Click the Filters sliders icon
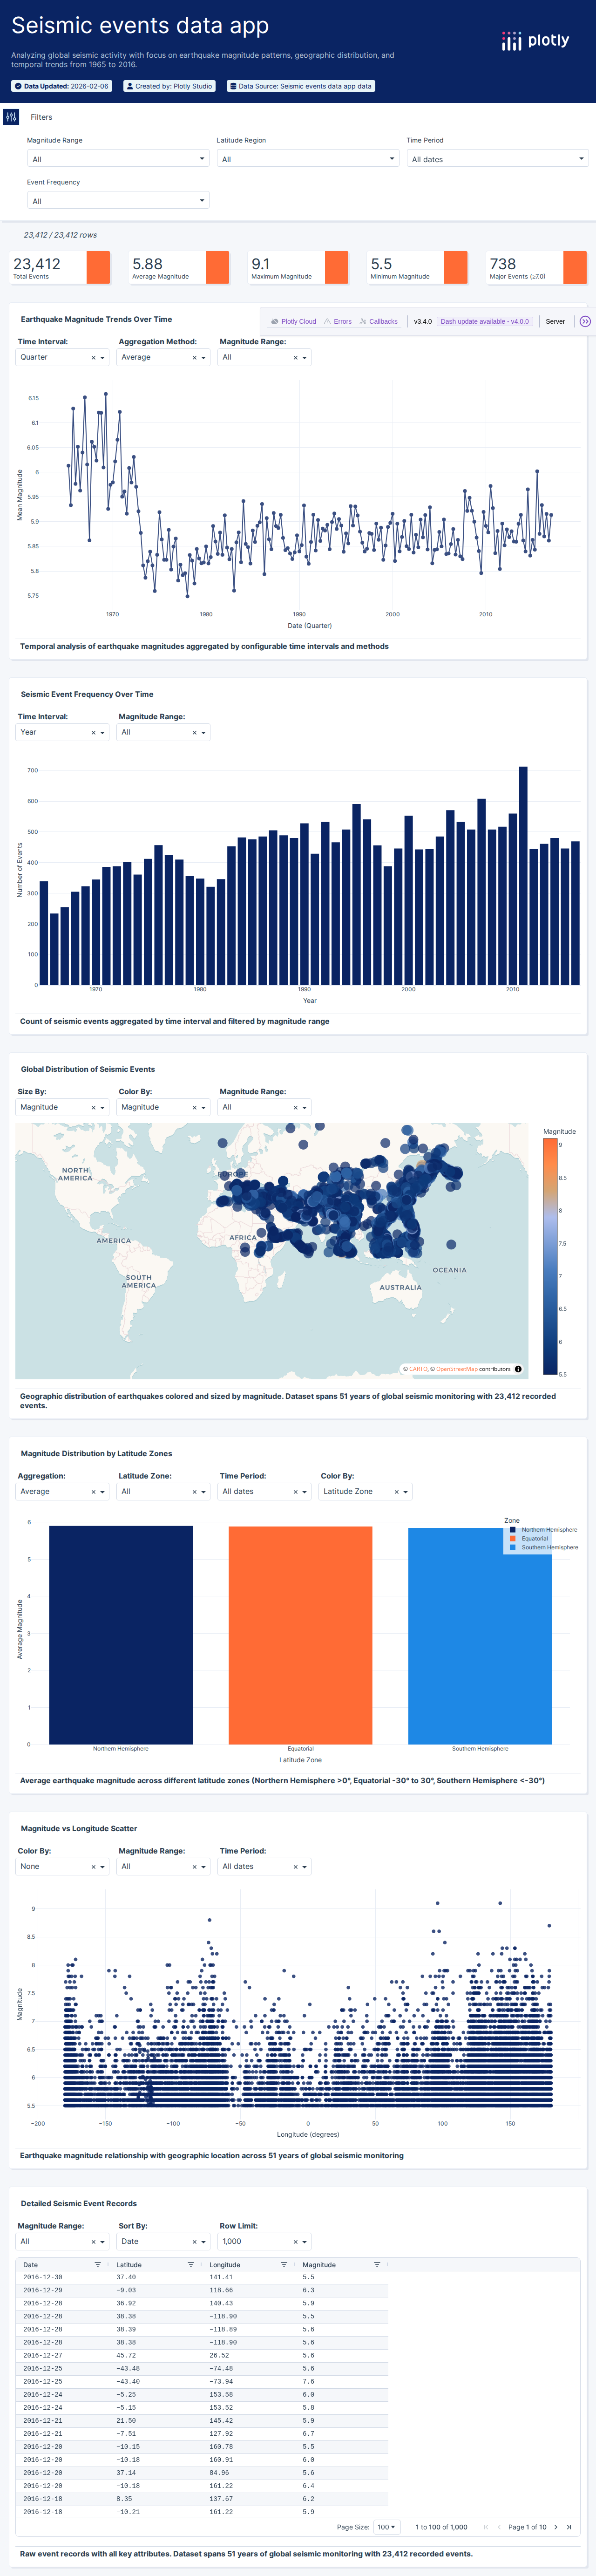The width and height of the screenshot is (596, 2576). (11, 117)
